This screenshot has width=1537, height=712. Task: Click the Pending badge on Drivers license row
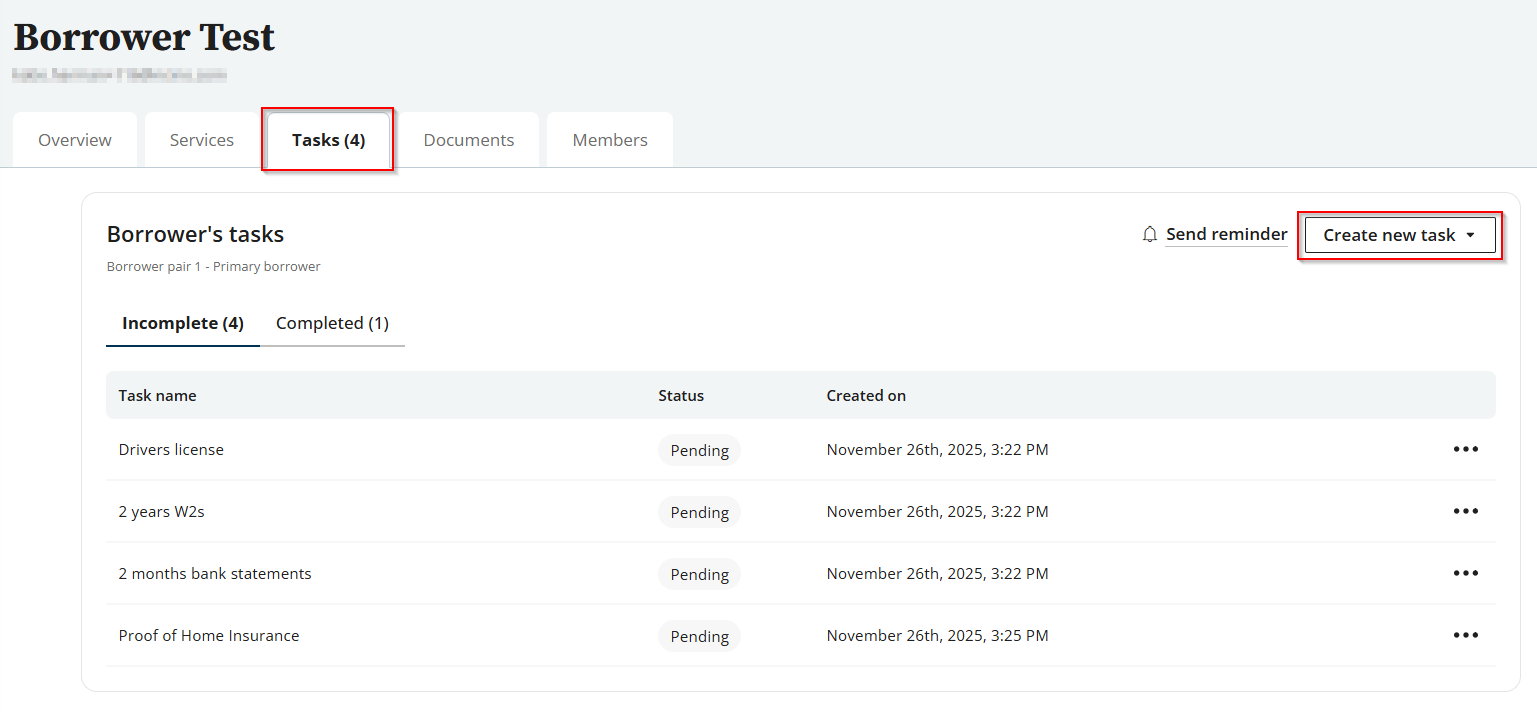click(699, 450)
